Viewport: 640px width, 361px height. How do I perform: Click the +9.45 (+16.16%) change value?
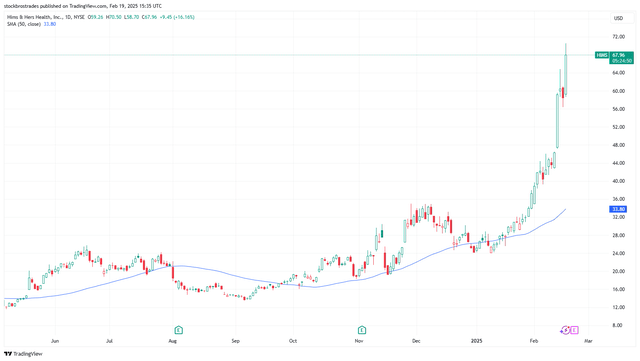click(177, 17)
